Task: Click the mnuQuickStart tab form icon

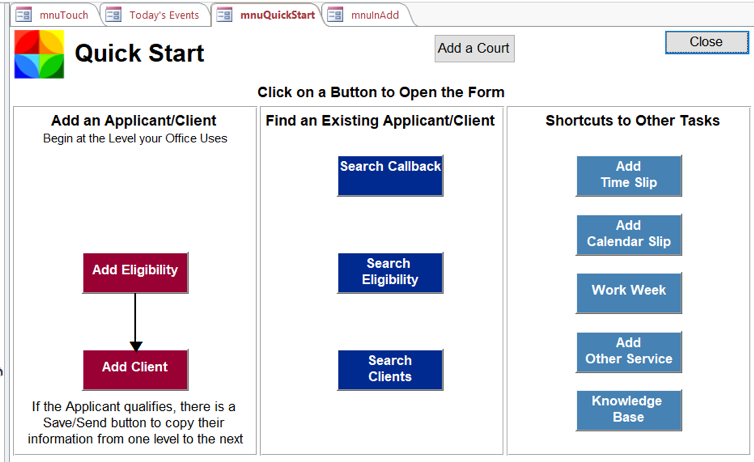Action: [x=224, y=15]
